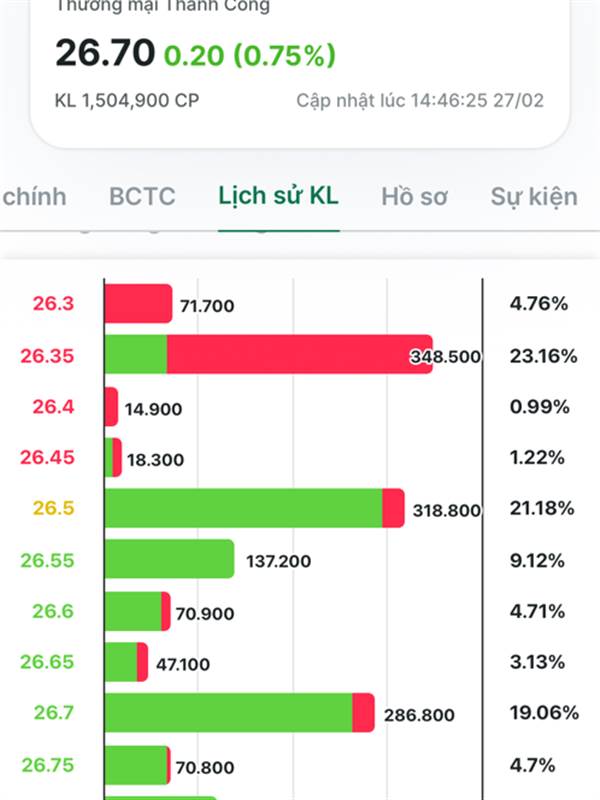Tap the 0.20 (0.75%) price change
Screen dimensions: 600x800
pyautogui.click(x=249, y=55)
